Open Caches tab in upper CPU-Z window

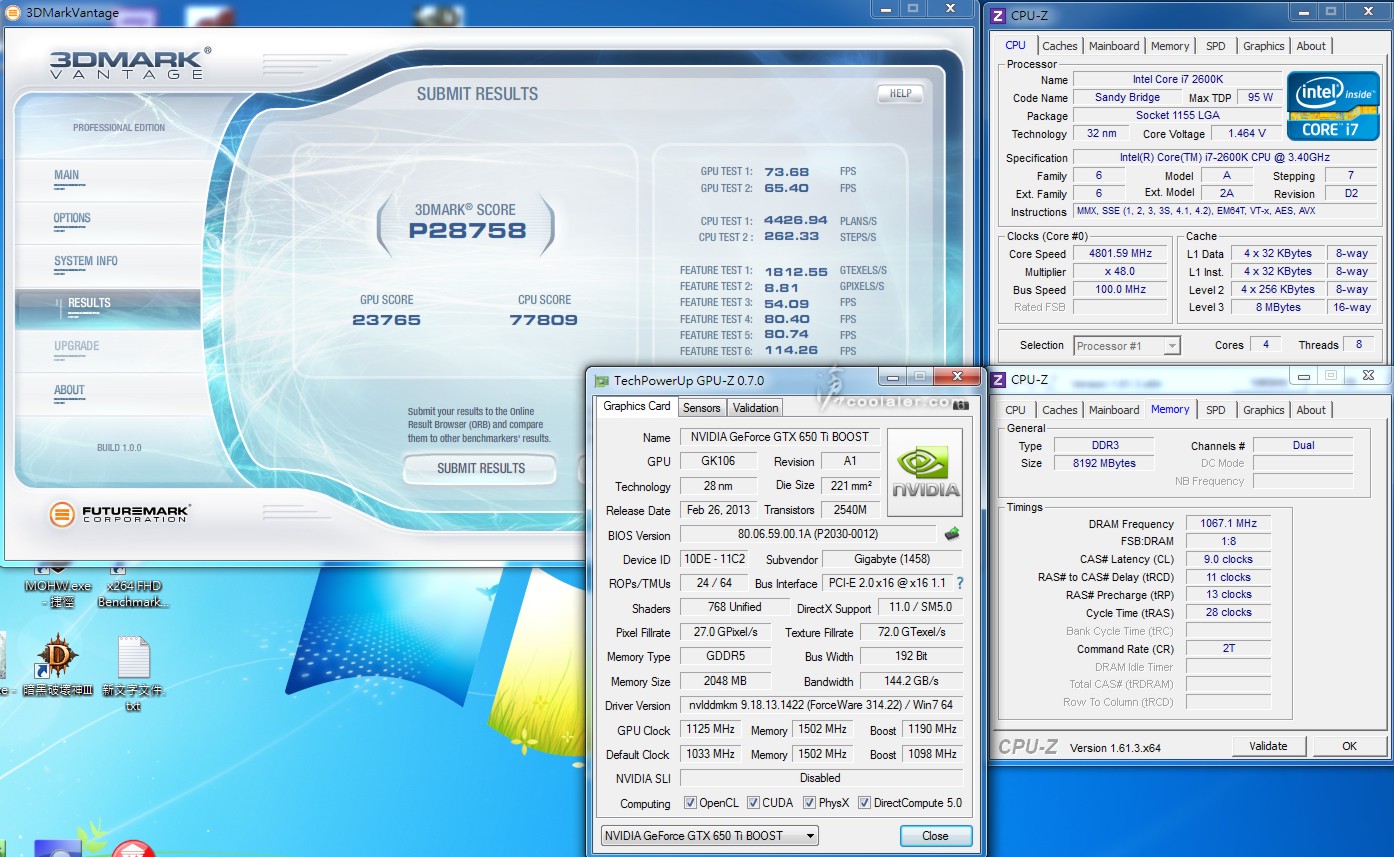(1060, 46)
